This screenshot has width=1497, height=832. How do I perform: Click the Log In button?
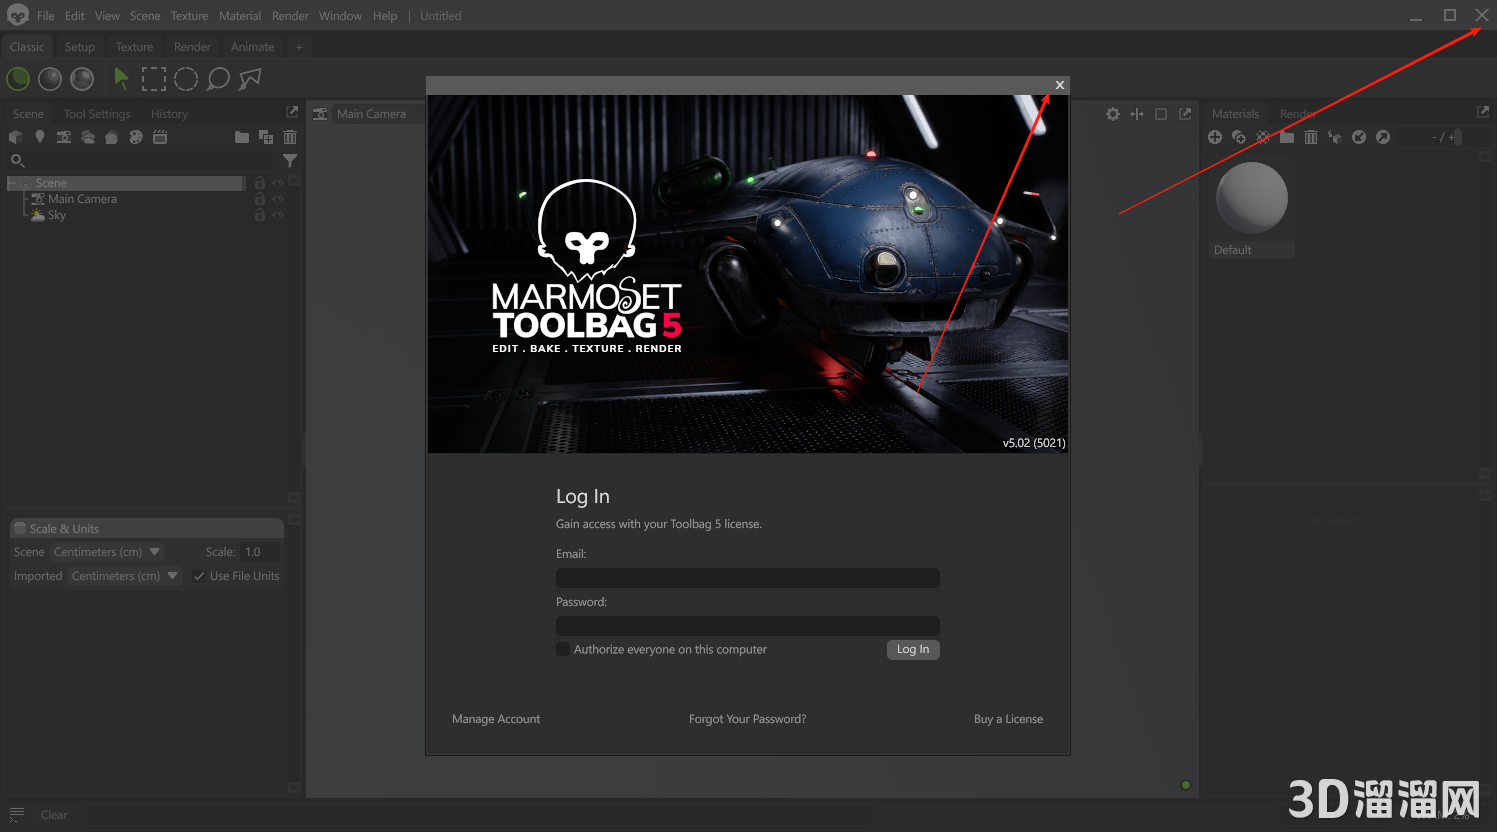[x=913, y=649]
